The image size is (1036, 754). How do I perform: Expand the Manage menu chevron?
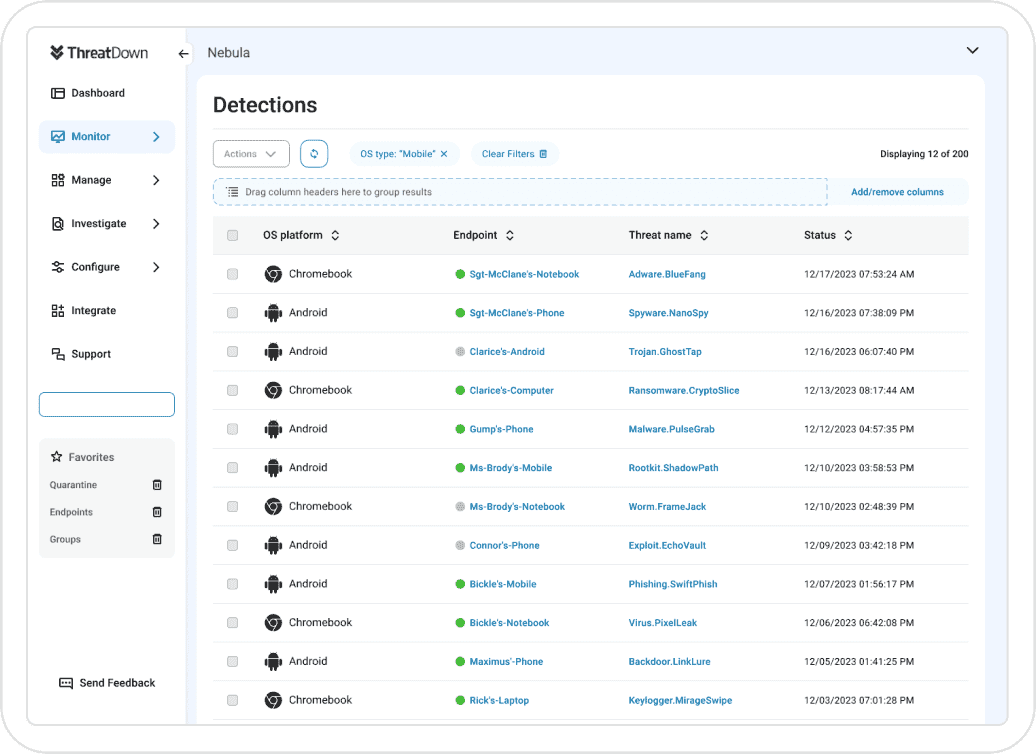point(156,180)
